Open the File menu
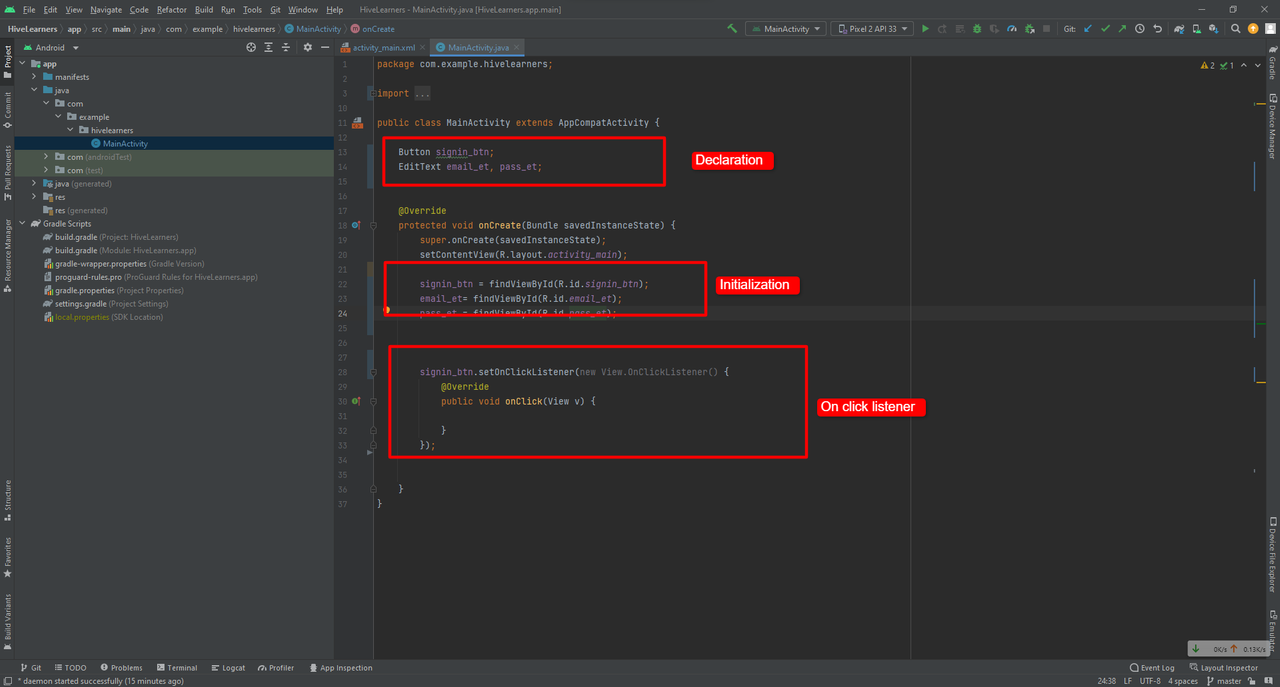Image resolution: width=1280 pixels, height=687 pixels. (x=29, y=9)
